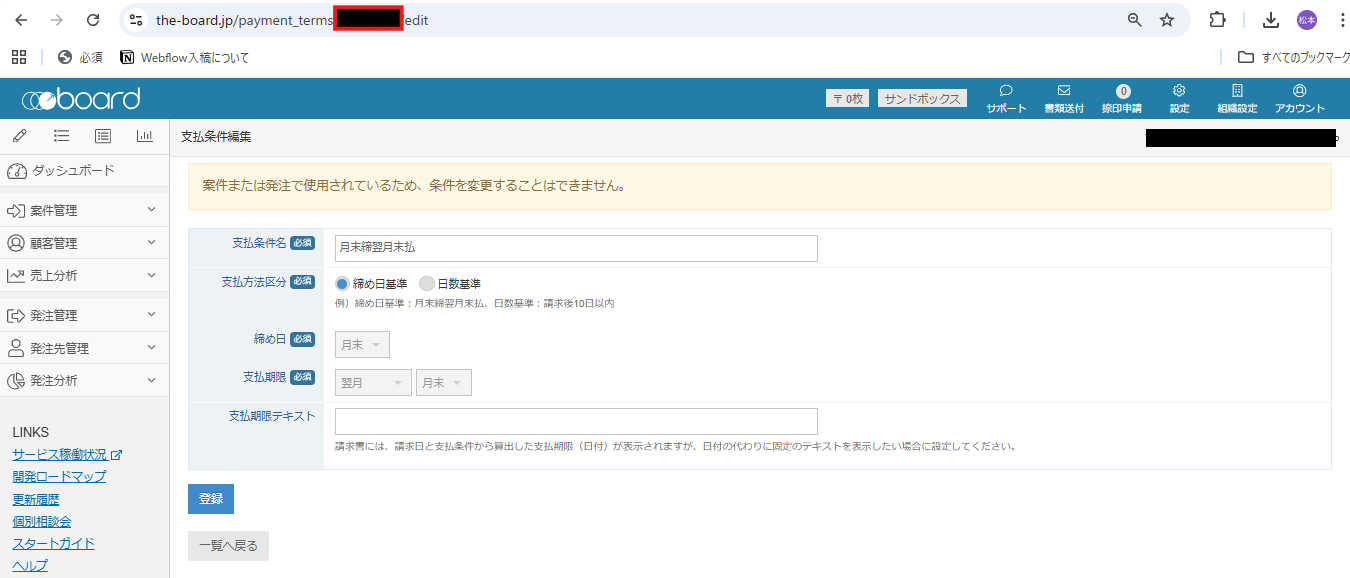Expand the 発注先管理 menu

pyautogui.click(x=84, y=348)
